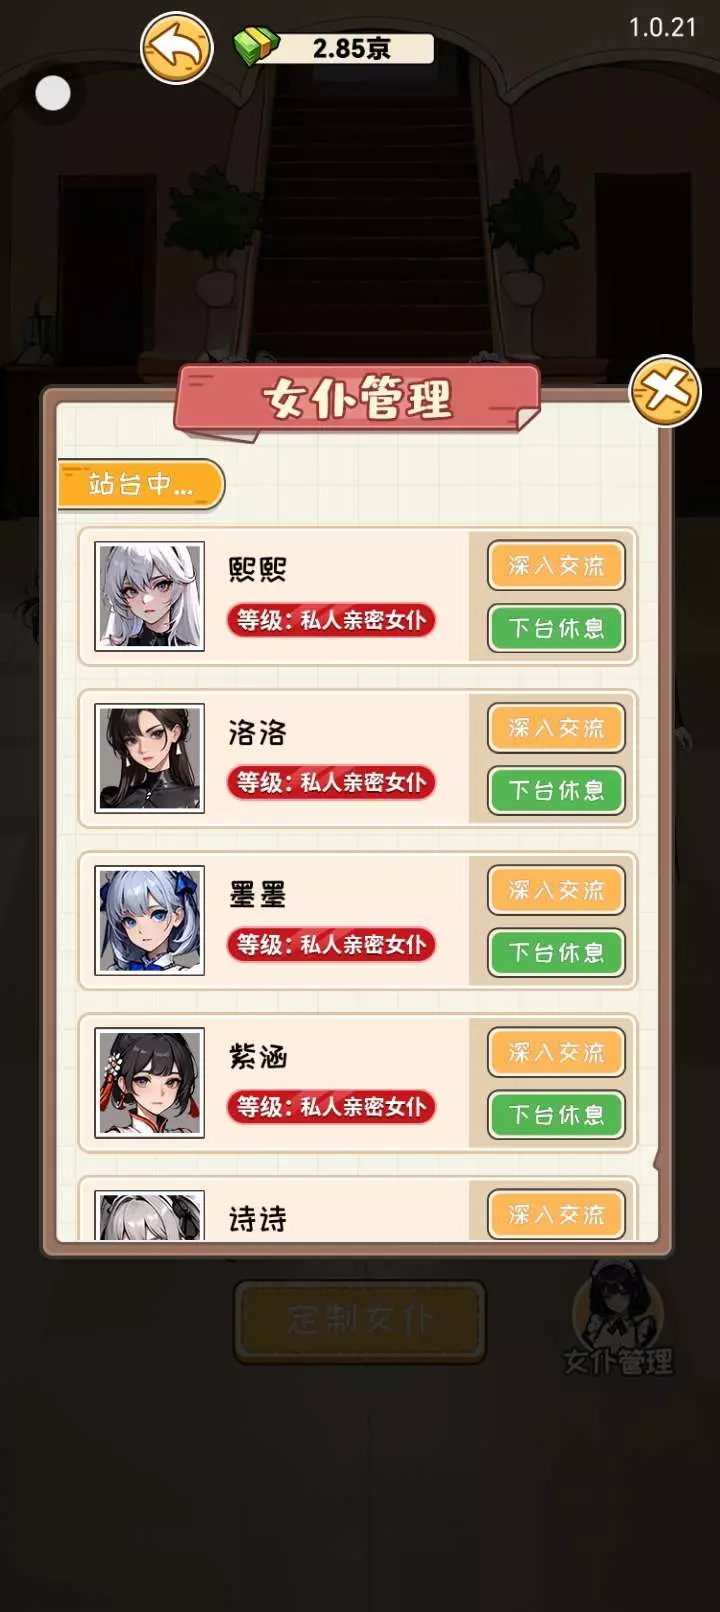This screenshot has width=720, height=1612.
Task: Click 下台休息 for 熙熙
Action: [x=556, y=628]
